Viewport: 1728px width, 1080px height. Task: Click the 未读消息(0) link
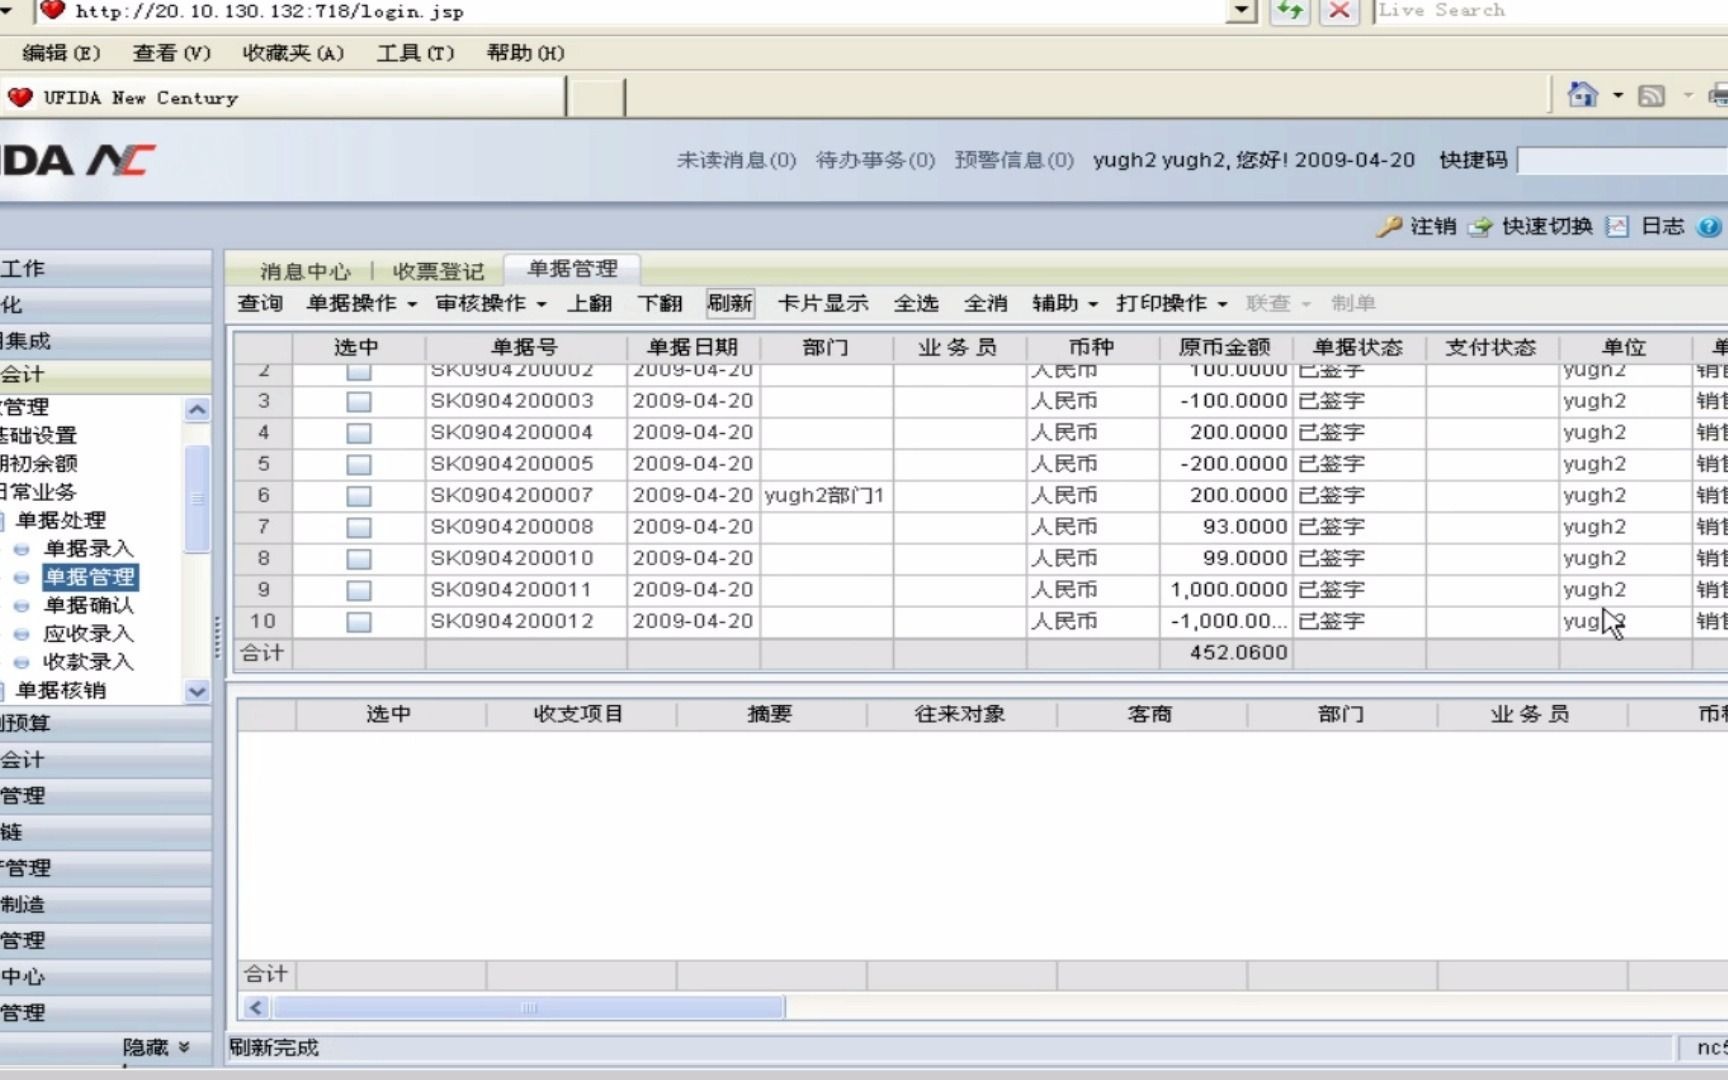click(x=737, y=160)
